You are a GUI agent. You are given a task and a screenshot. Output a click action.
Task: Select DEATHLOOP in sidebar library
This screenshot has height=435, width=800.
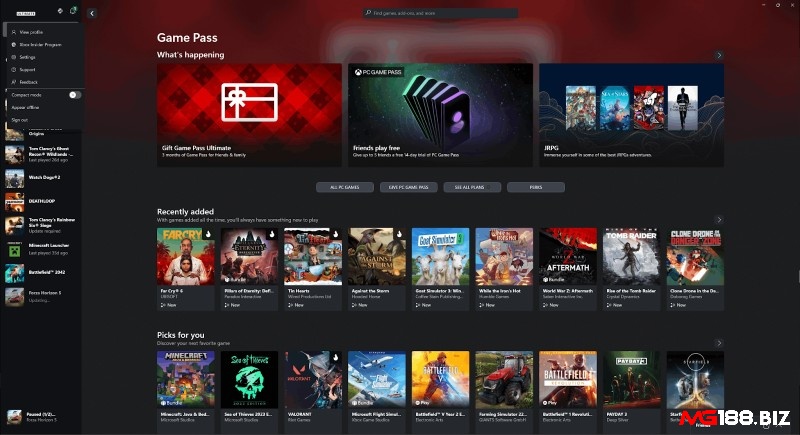click(x=42, y=201)
